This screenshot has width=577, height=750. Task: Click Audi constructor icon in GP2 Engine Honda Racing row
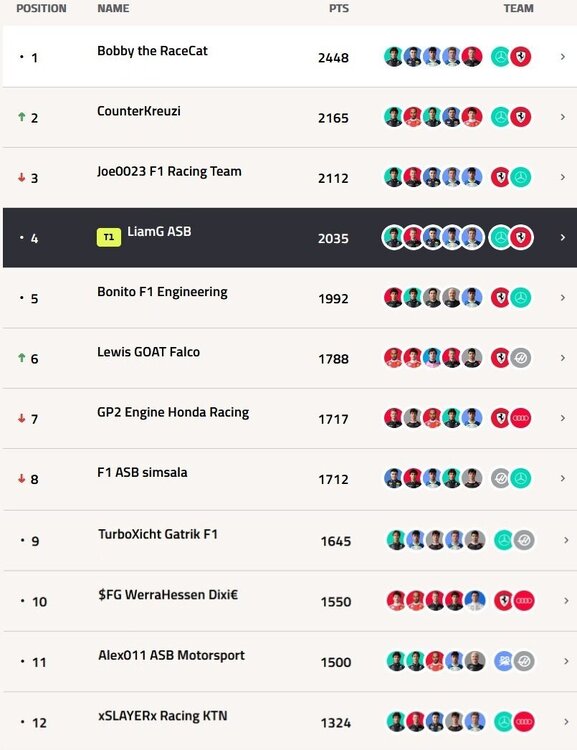coord(521,418)
